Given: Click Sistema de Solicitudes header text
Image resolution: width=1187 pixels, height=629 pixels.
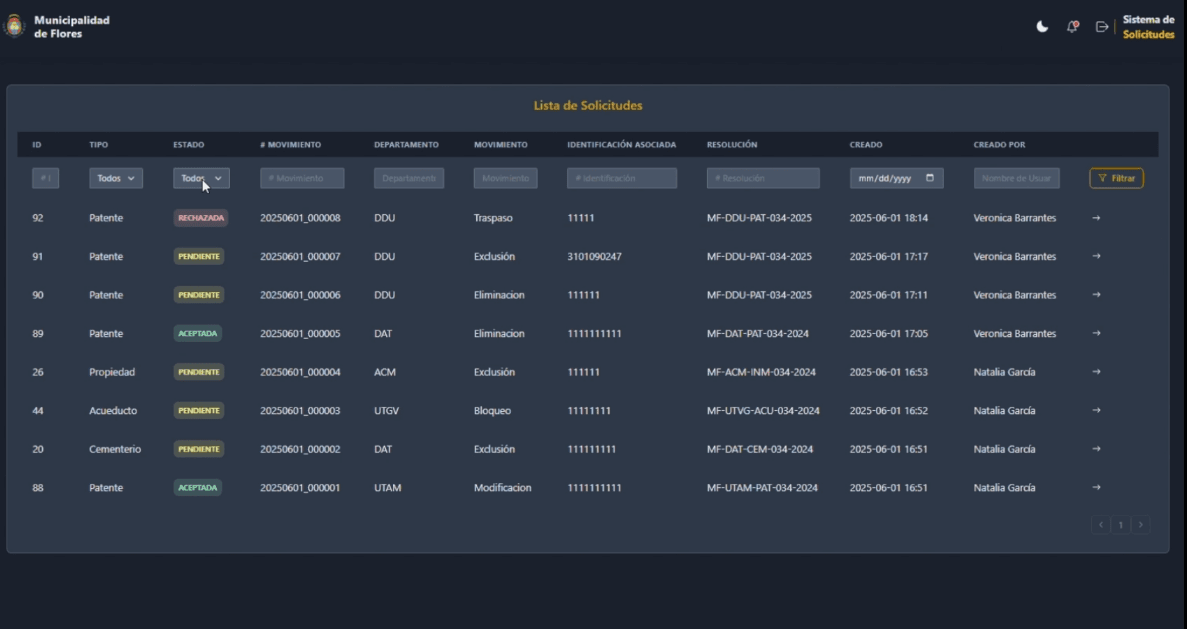Looking at the screenshot, I should (1148, 27).
